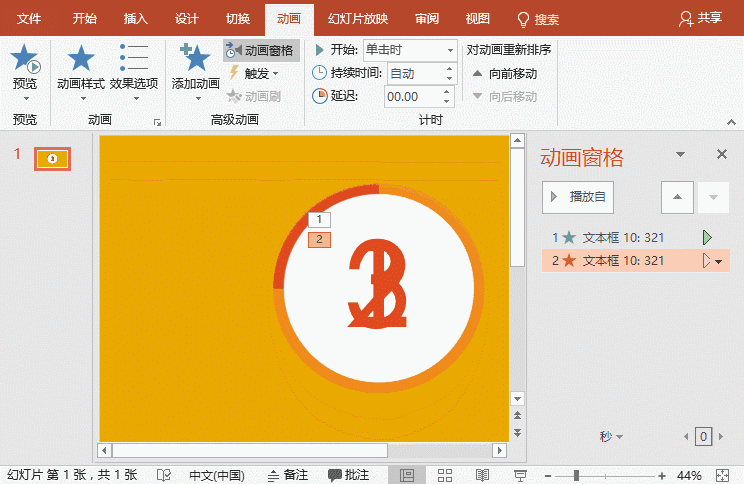Switch to the 切换 transitions tab
The image size is (744, 484).
click(238, 19)
